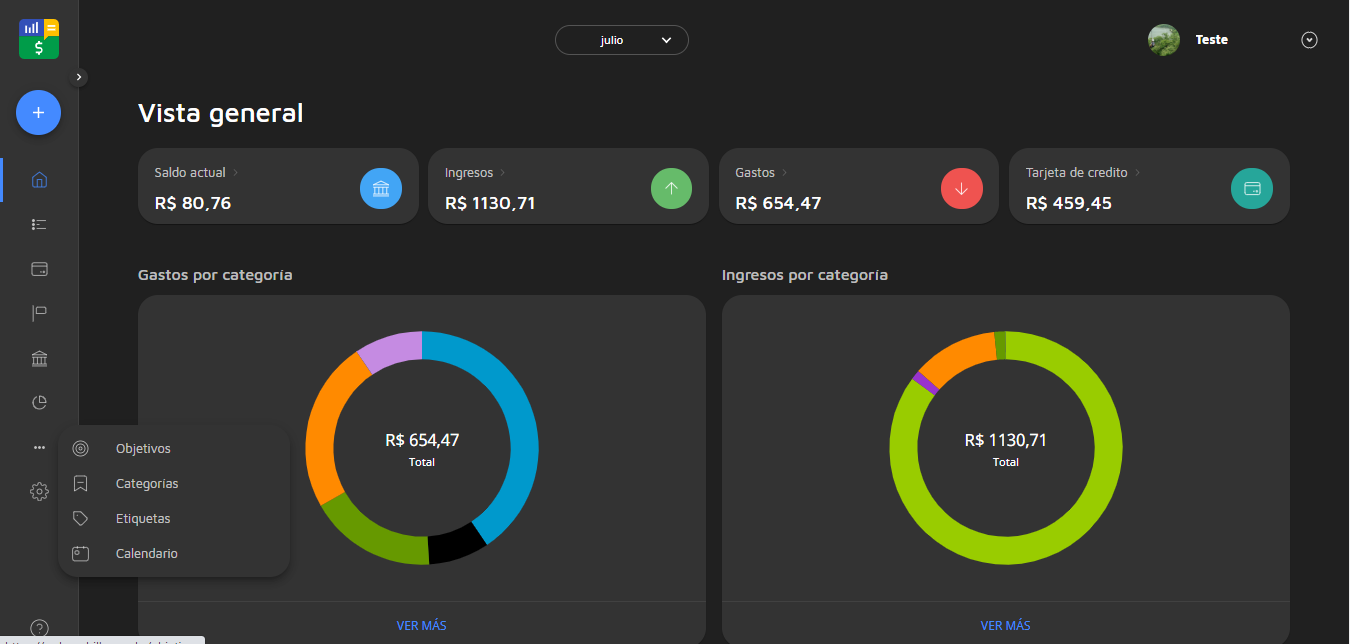Open the home dashboard sidebar icon

(x=39, y=180)
